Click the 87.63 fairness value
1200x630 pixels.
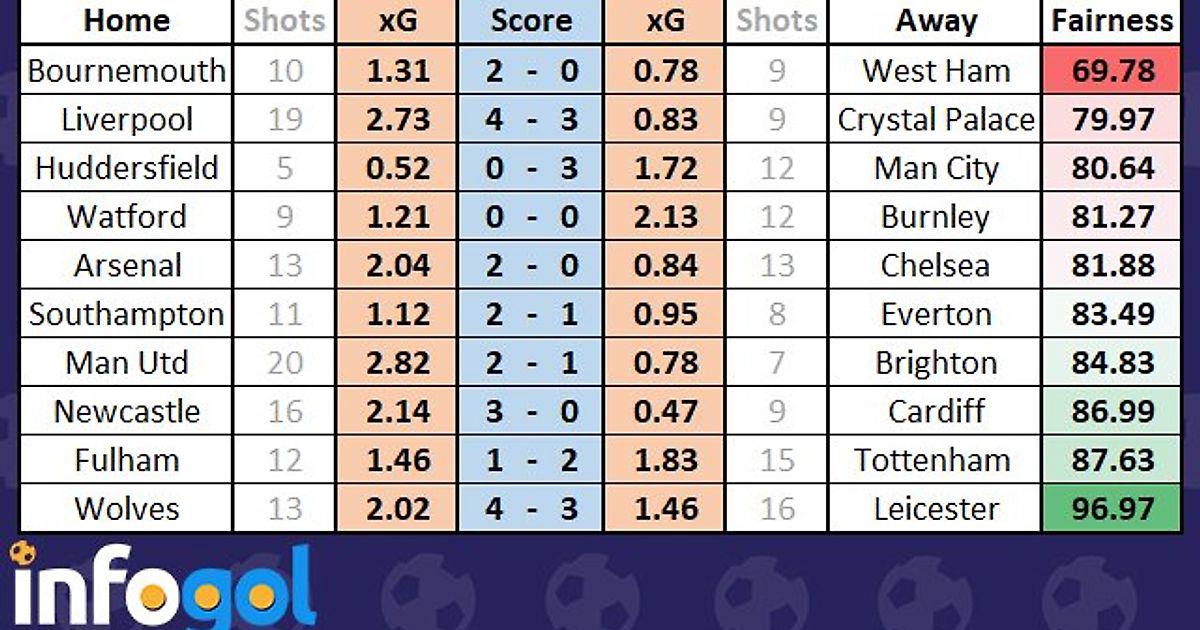click(1112, 460)
